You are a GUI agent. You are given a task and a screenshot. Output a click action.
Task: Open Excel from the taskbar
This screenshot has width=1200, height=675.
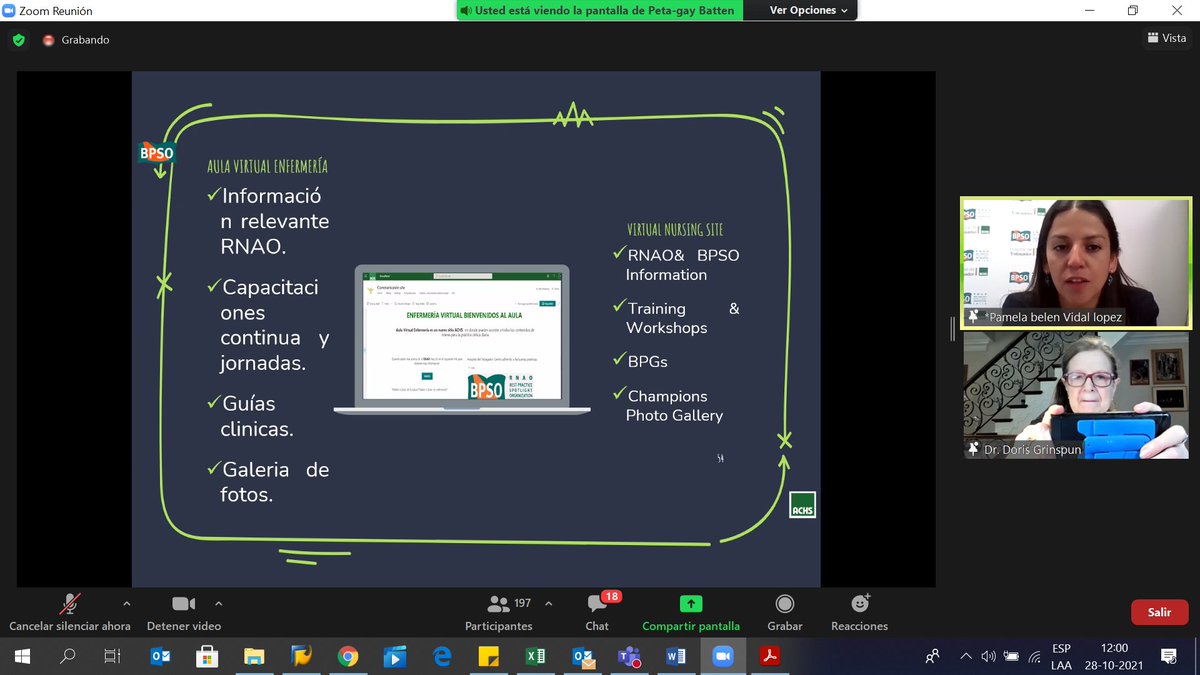(536, 656)
